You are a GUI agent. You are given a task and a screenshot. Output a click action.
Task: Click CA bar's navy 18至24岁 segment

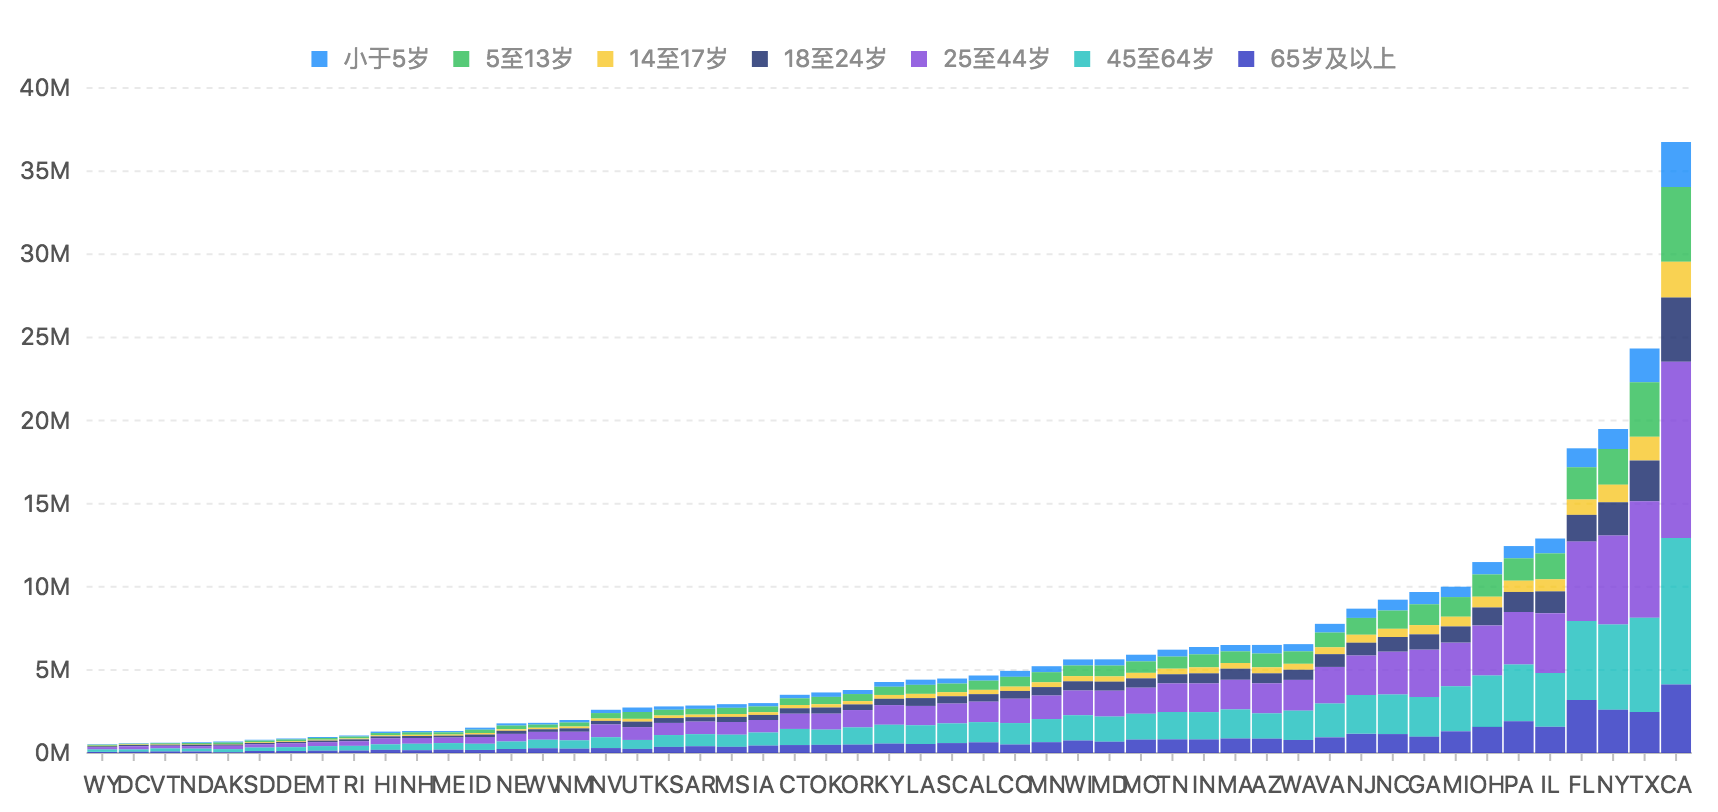[x=1676, y=330]
